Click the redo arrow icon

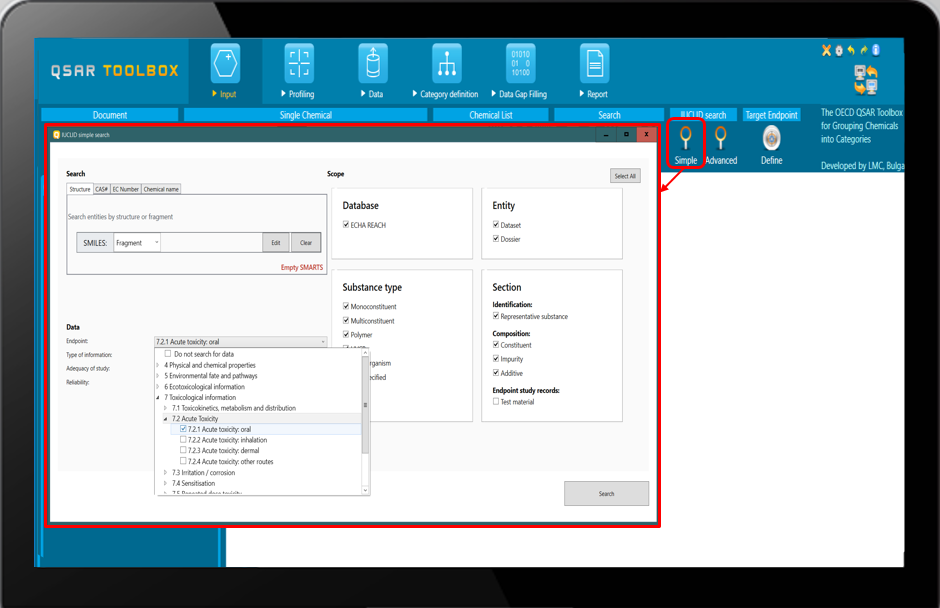pos(864,51)
